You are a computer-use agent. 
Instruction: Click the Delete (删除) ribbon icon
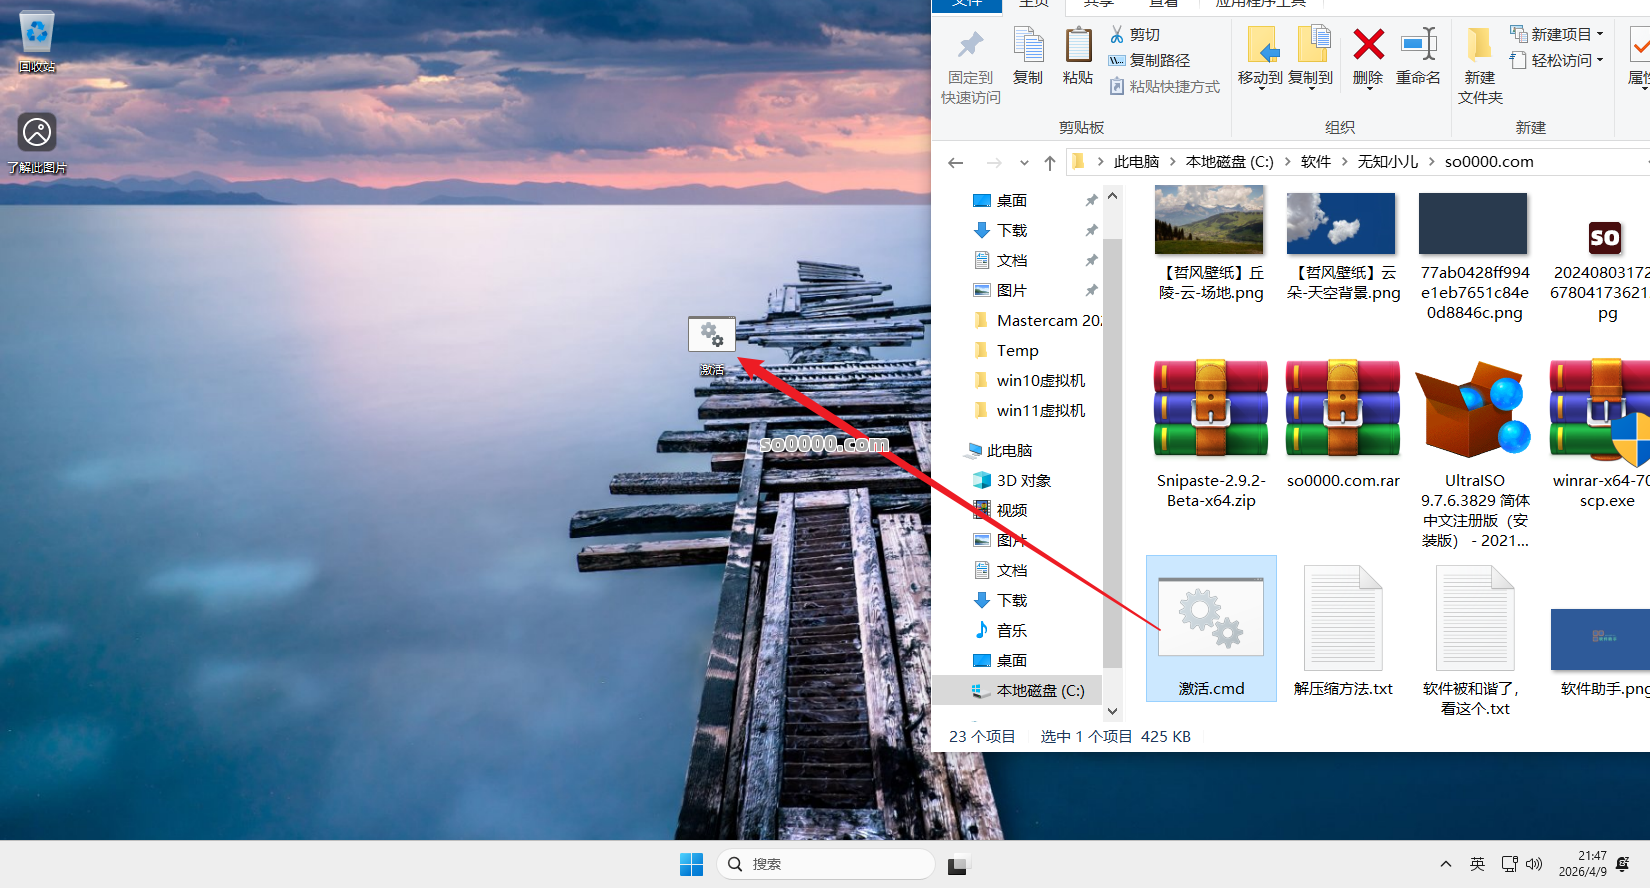[1368, 56]
